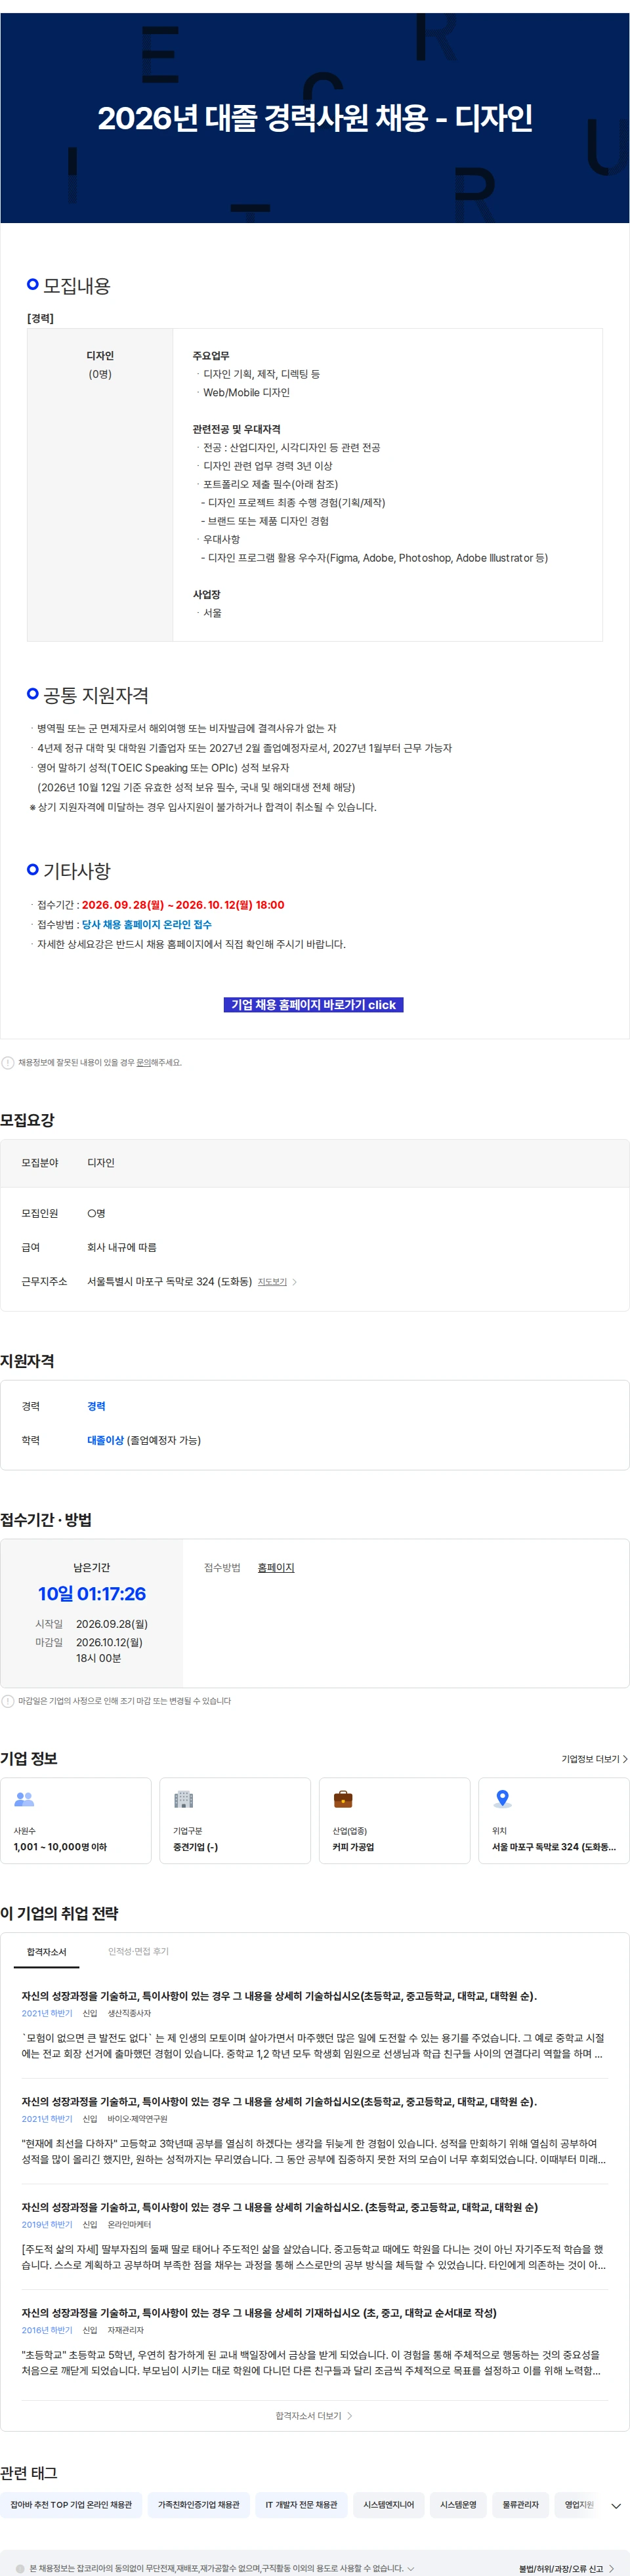The image size is (630, 2576).
Task: Click the banner title 2026년 대졸 경력사원 채용
Action: click(314, 118)
